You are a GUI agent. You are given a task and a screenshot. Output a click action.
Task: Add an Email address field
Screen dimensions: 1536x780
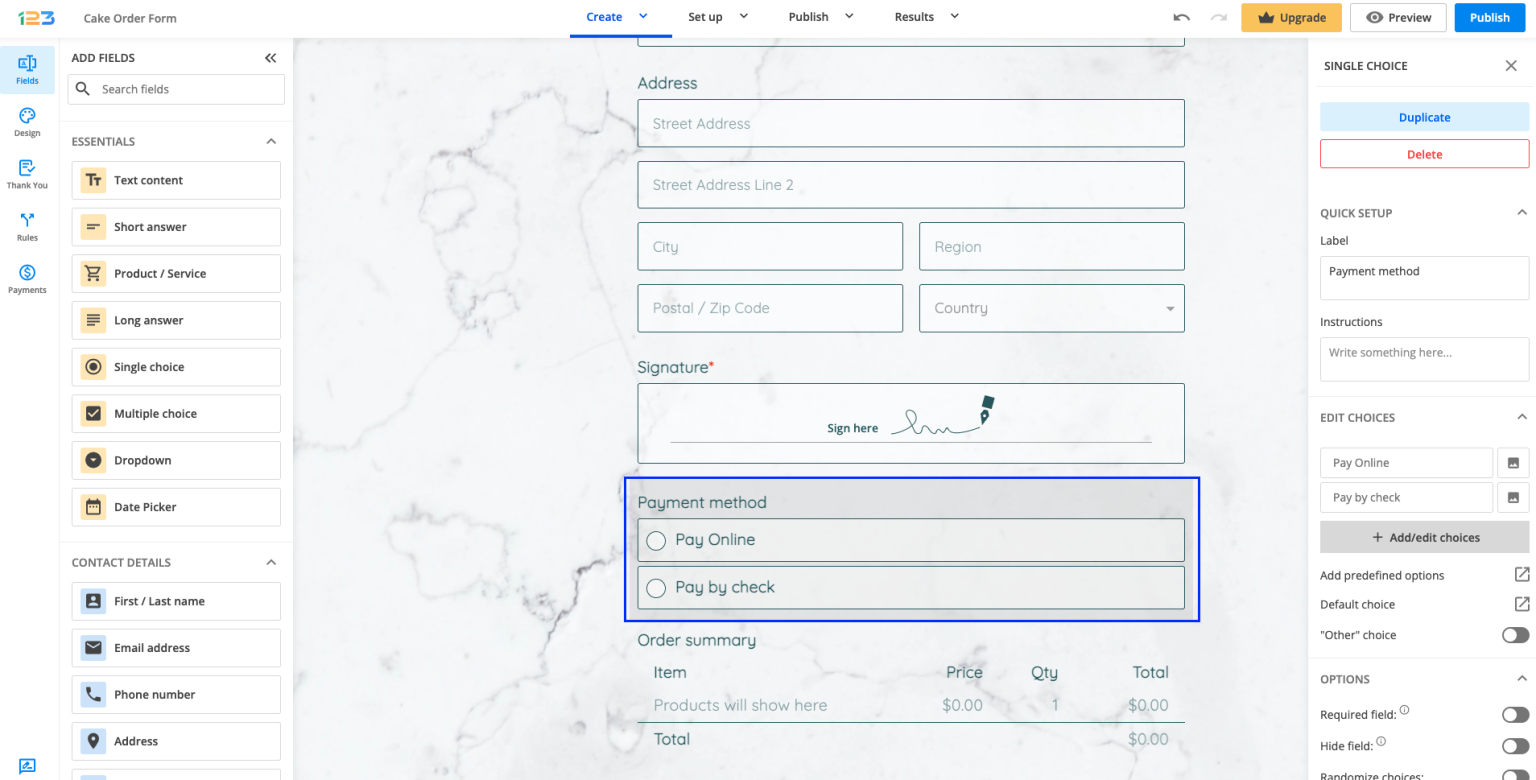(176, 648)
